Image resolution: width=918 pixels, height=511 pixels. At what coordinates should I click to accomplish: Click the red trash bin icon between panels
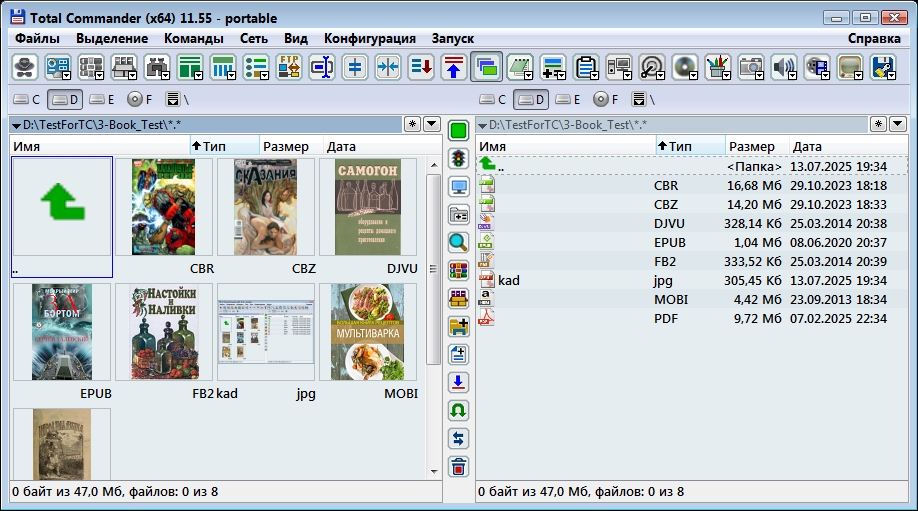click(x=458, y=467)
